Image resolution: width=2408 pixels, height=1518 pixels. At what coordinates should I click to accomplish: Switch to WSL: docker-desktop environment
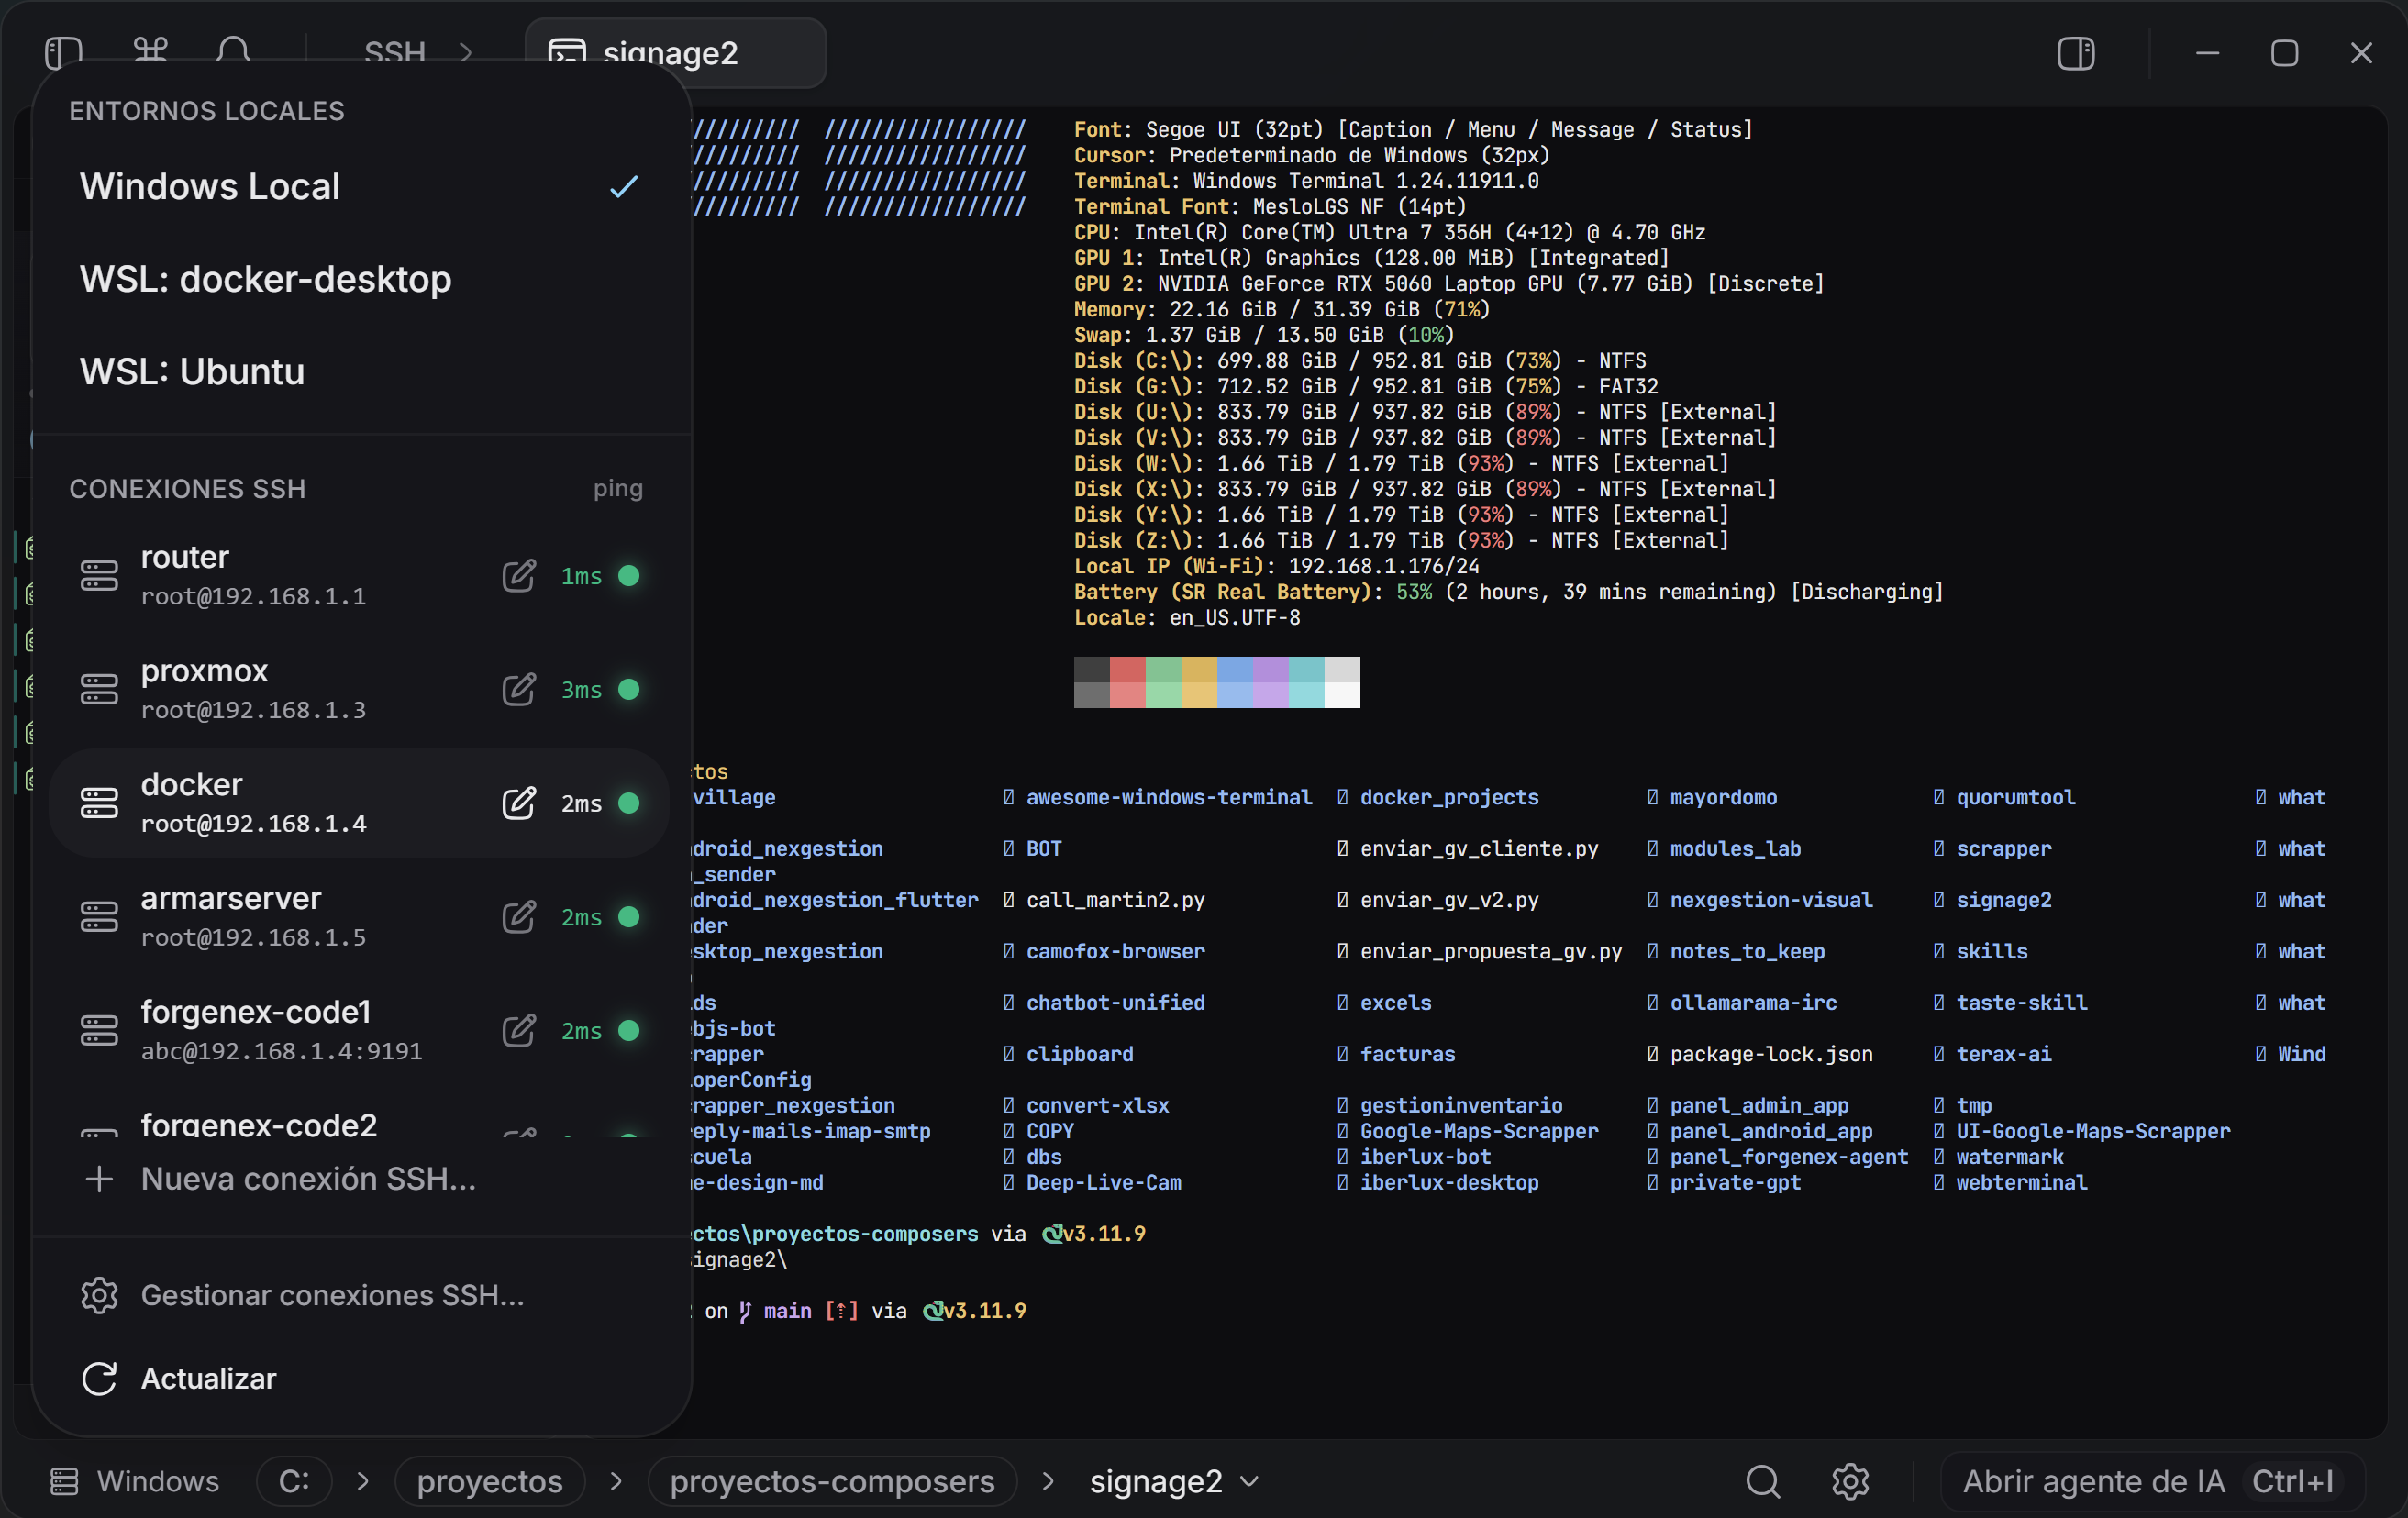[360, 279]
